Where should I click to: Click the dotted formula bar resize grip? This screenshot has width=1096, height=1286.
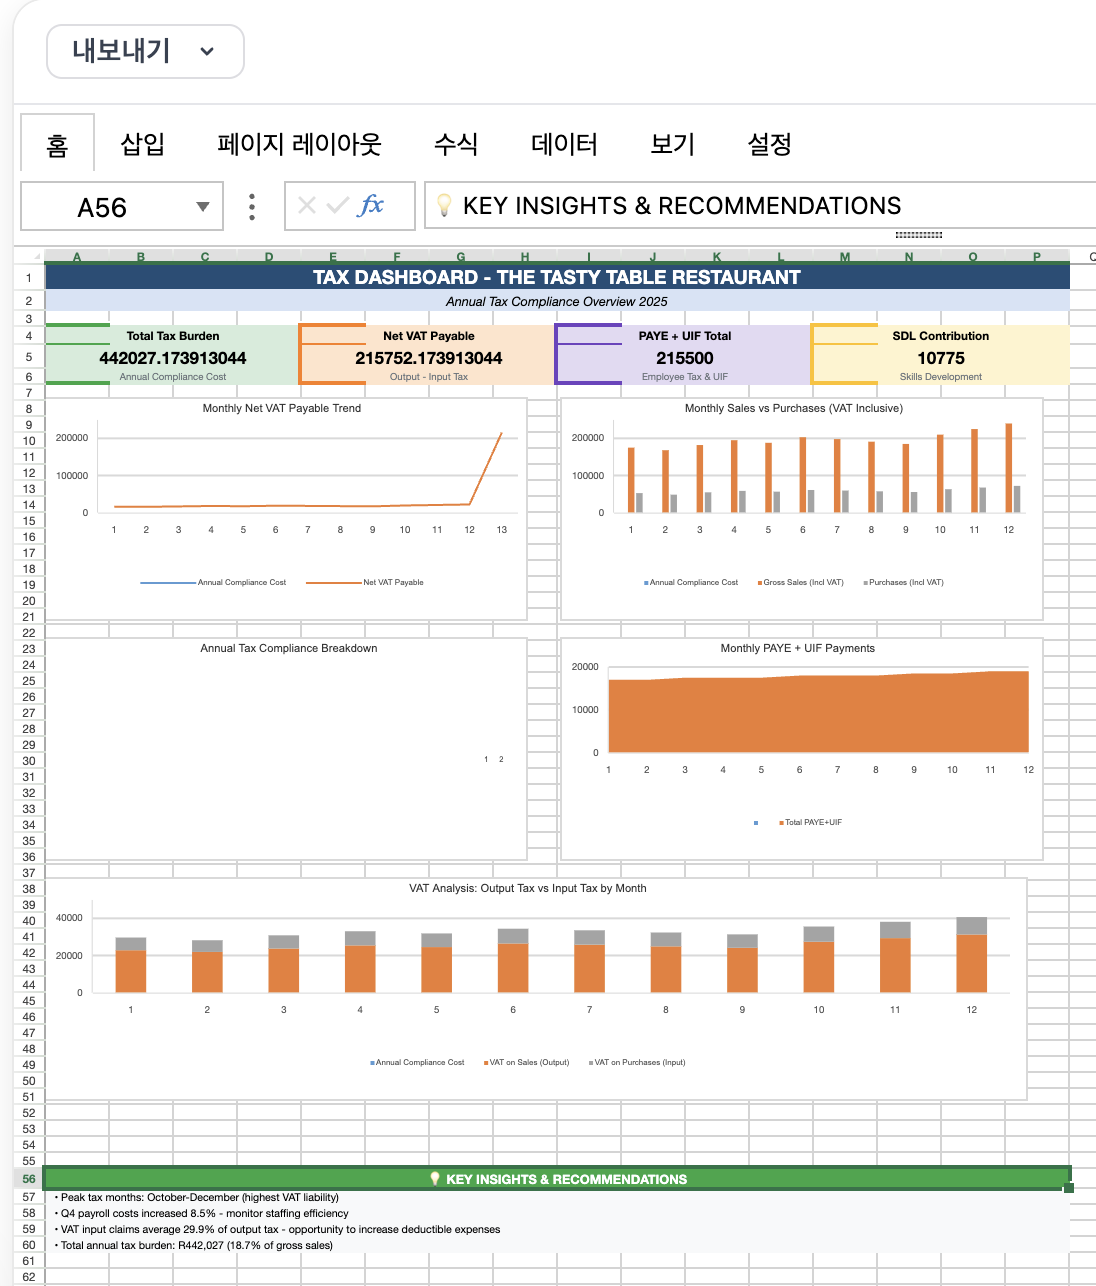coord(918,235)
